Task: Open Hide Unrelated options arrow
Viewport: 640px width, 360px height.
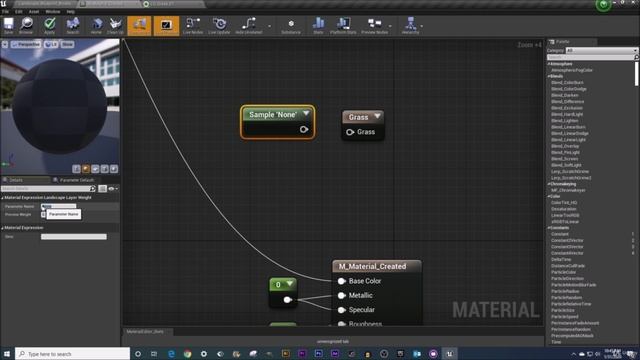Action: point(269,27)
